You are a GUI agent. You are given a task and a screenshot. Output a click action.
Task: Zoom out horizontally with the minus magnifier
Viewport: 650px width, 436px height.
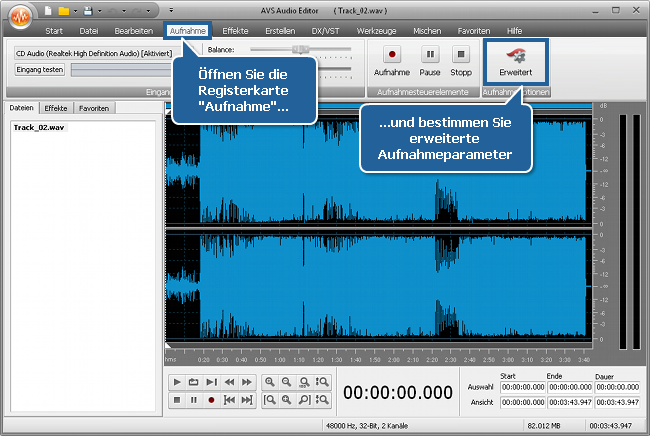tap(287, 382)
